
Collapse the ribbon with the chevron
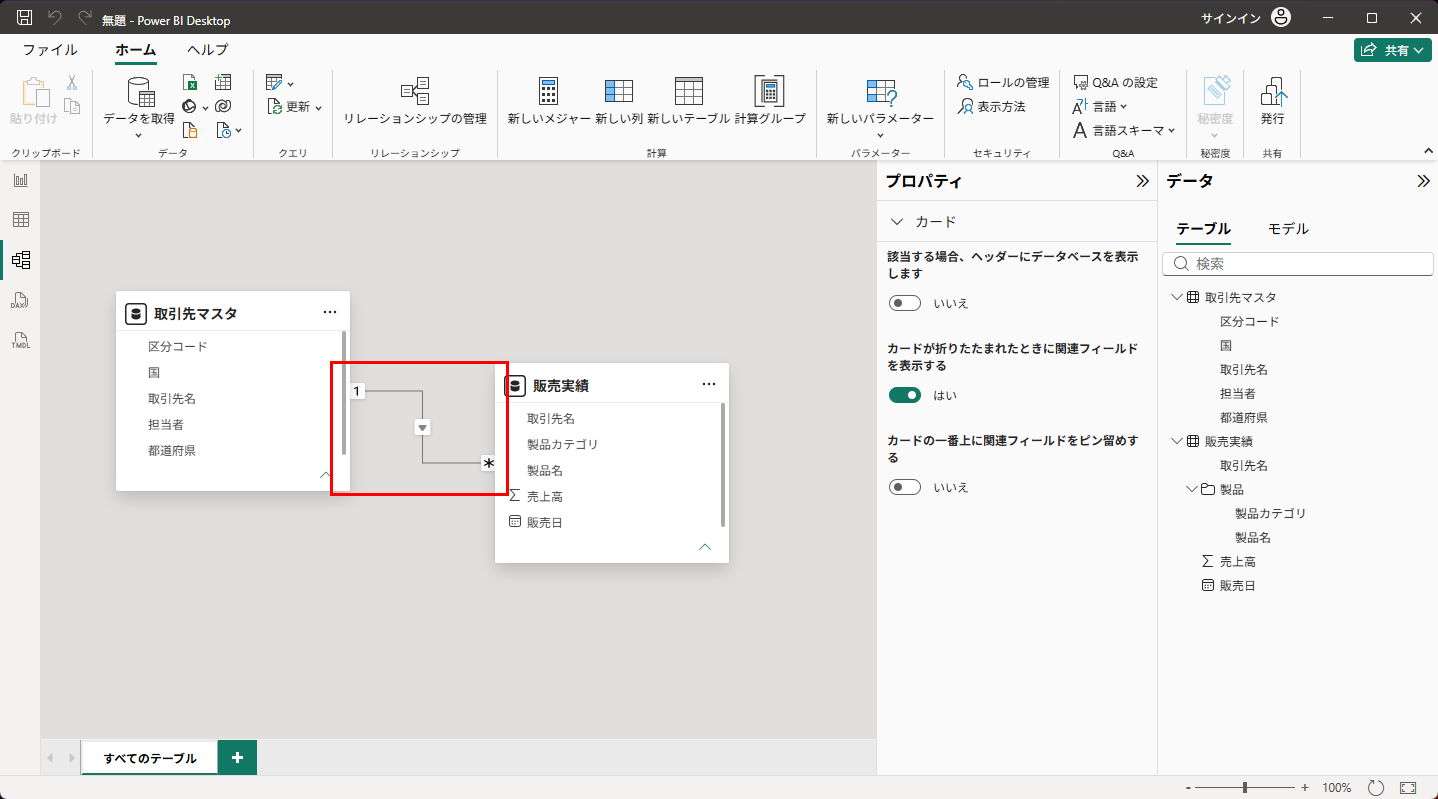1428,150
